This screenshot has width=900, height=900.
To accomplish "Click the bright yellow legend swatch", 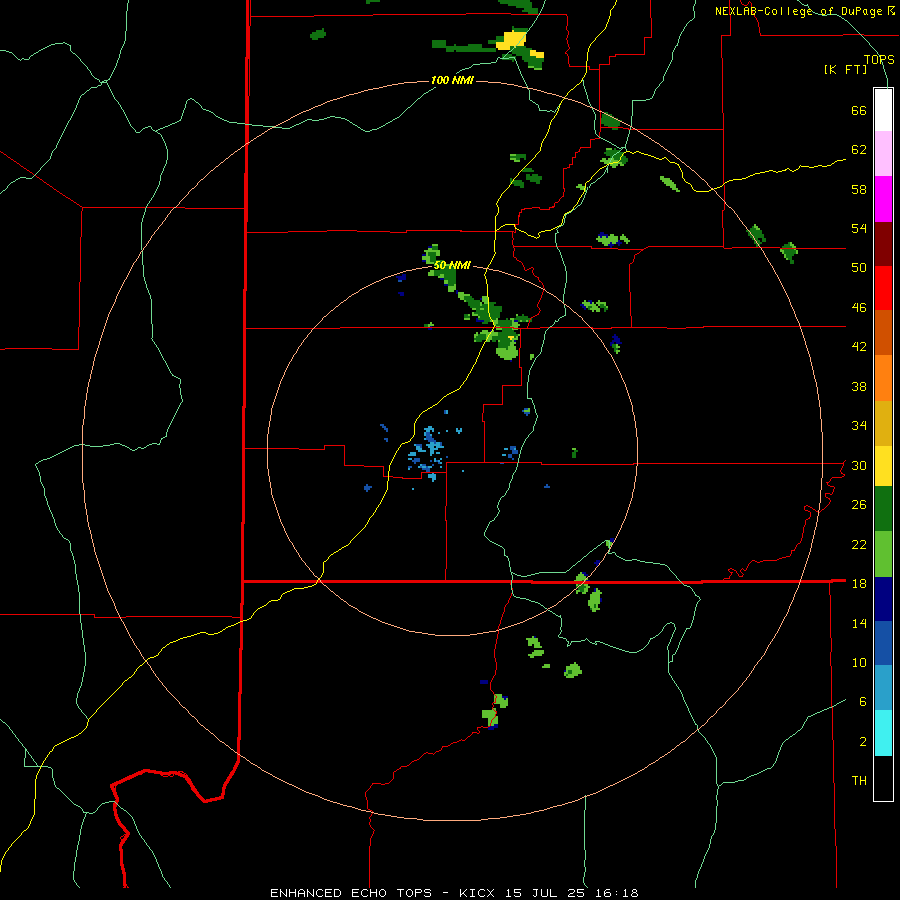I will (x=883, y=465).
